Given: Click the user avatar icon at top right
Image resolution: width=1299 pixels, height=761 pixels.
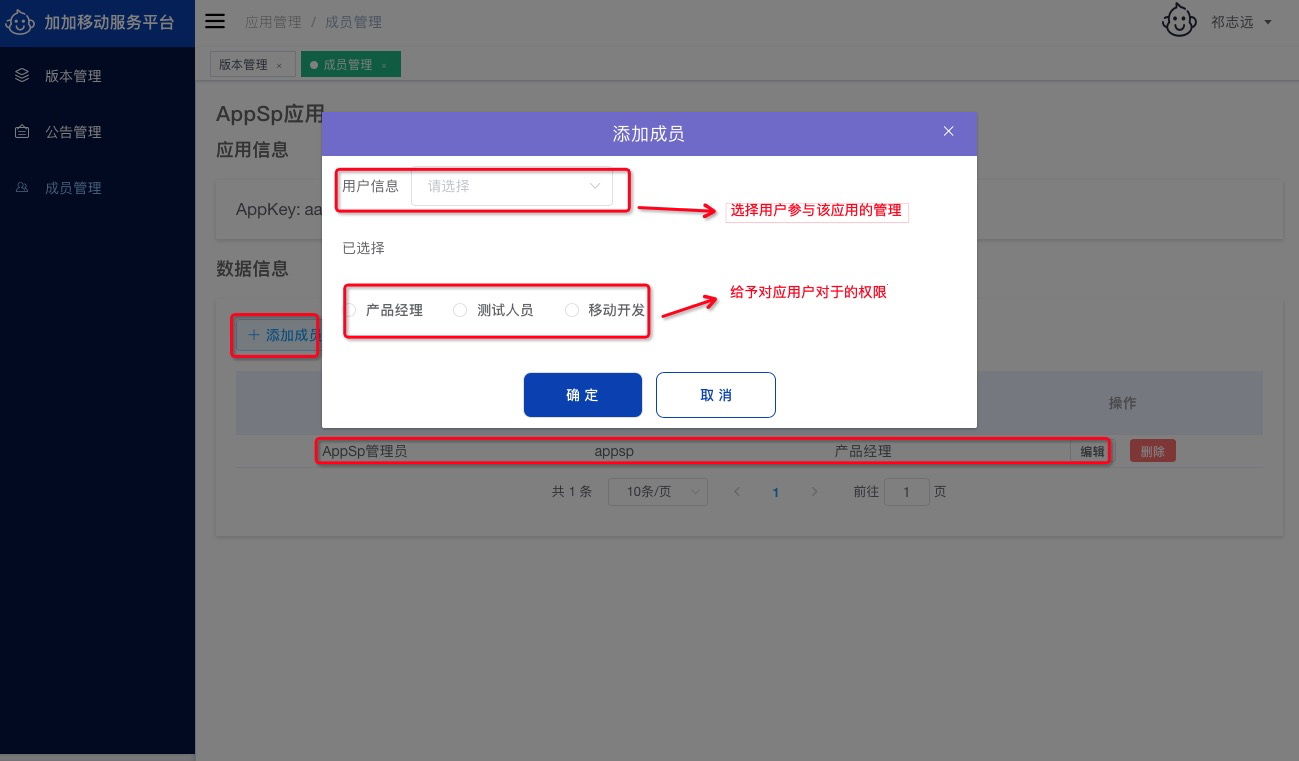Looking at the screenshot, I should [1179, 21].
